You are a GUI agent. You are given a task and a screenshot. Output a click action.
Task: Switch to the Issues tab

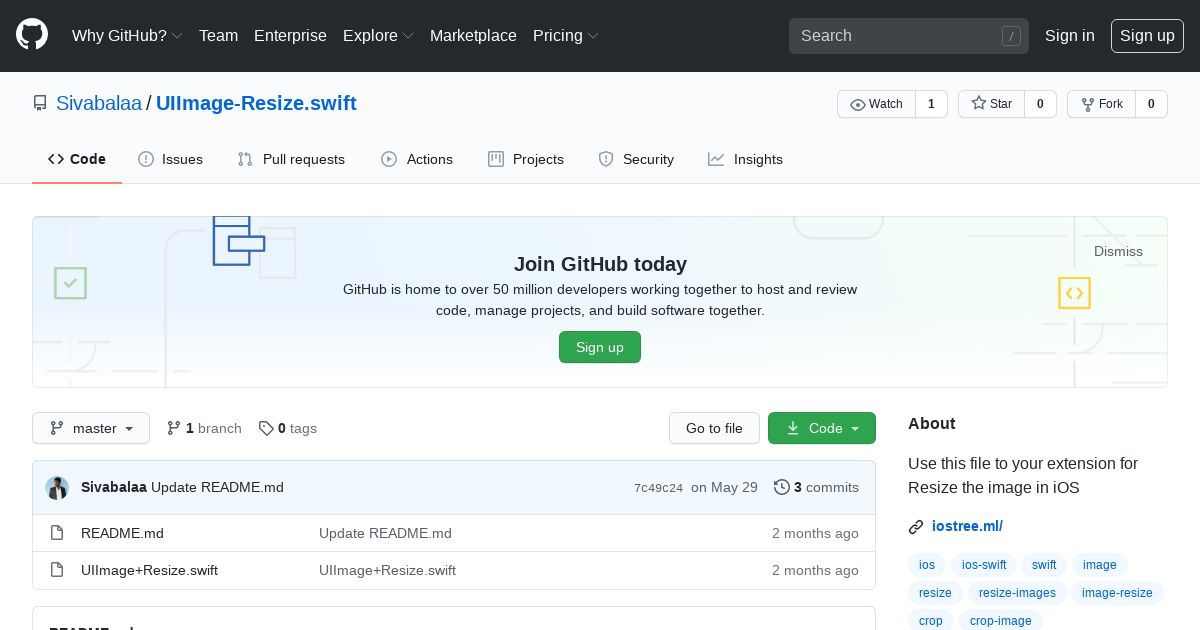coord(170,159)
